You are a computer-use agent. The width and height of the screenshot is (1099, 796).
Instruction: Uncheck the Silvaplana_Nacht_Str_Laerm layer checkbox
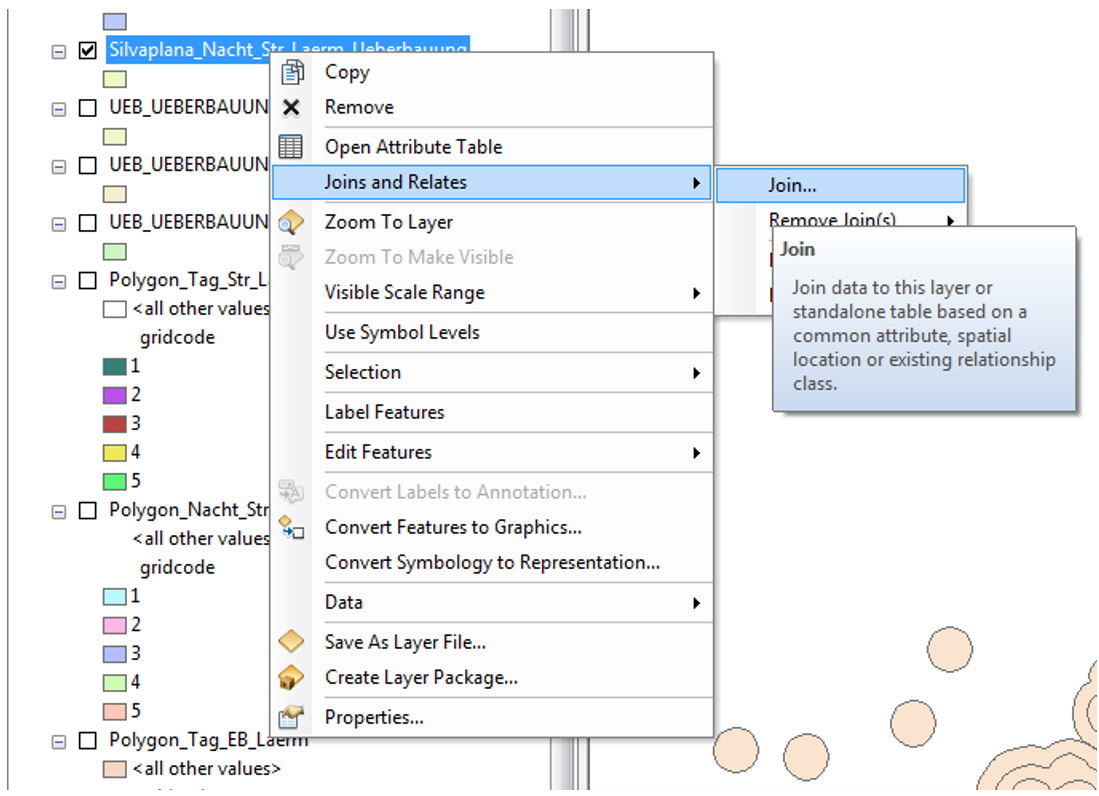tap(87, 50)
